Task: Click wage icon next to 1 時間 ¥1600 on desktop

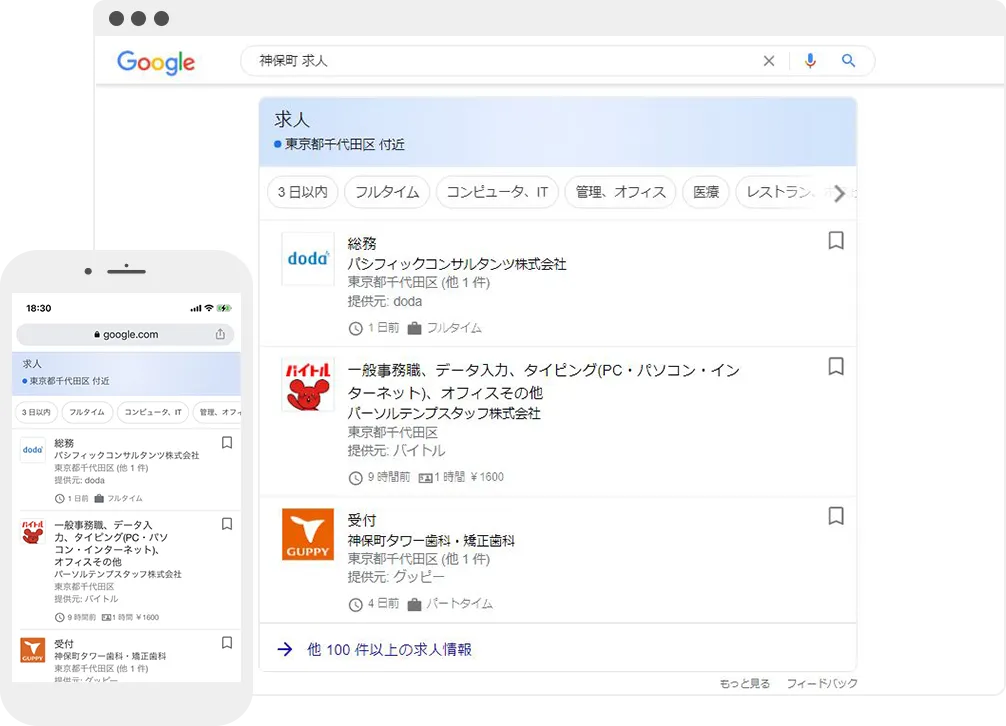Action: tap(425, 478)
